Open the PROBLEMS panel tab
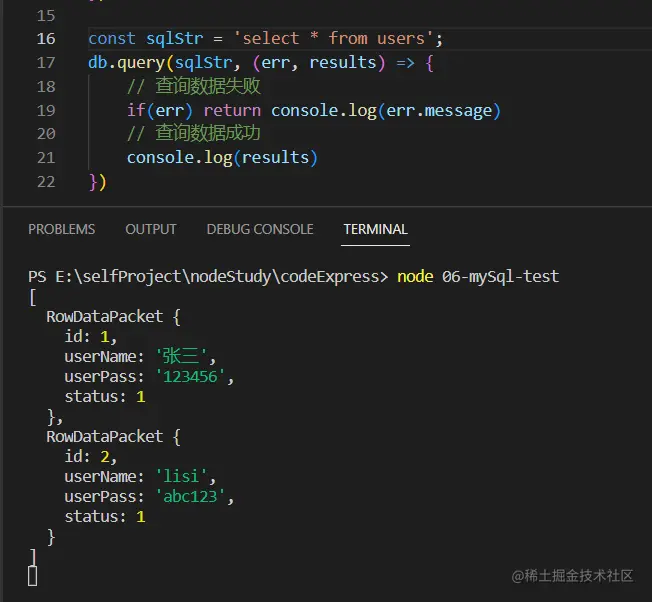Screen dimensions: 652x602 point(62,229)
